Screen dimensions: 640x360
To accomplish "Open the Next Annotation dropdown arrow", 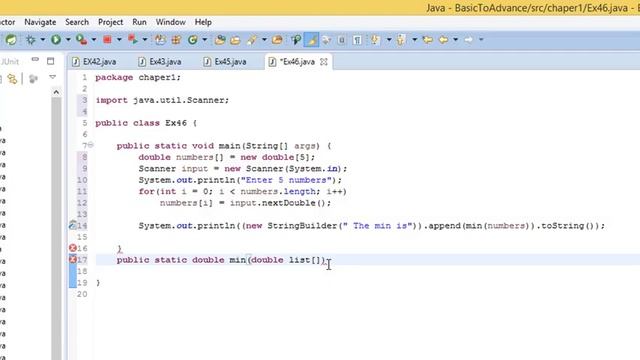I will point(389,40).
